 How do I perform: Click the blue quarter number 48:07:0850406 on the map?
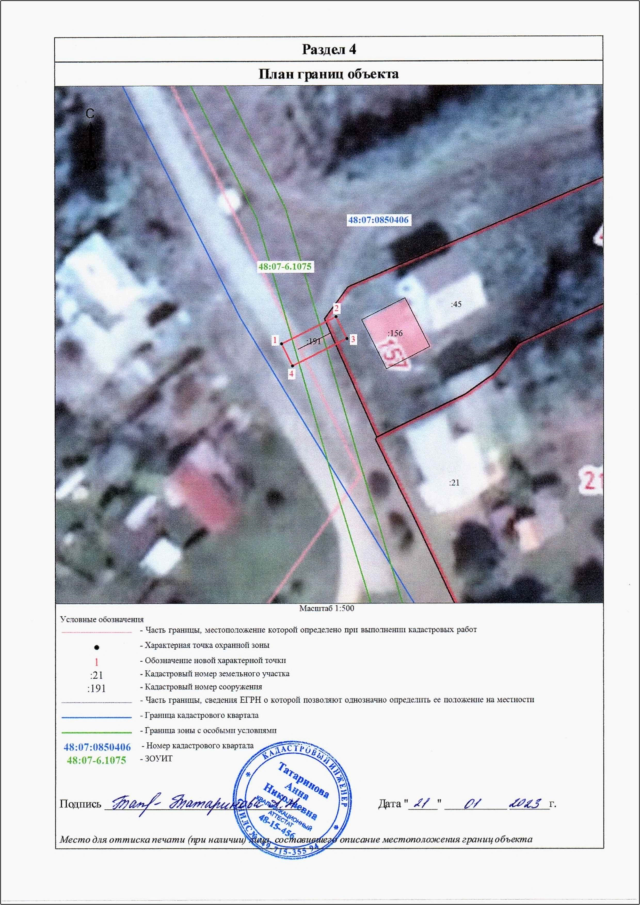pyautogui.click(x=379, y=220)
